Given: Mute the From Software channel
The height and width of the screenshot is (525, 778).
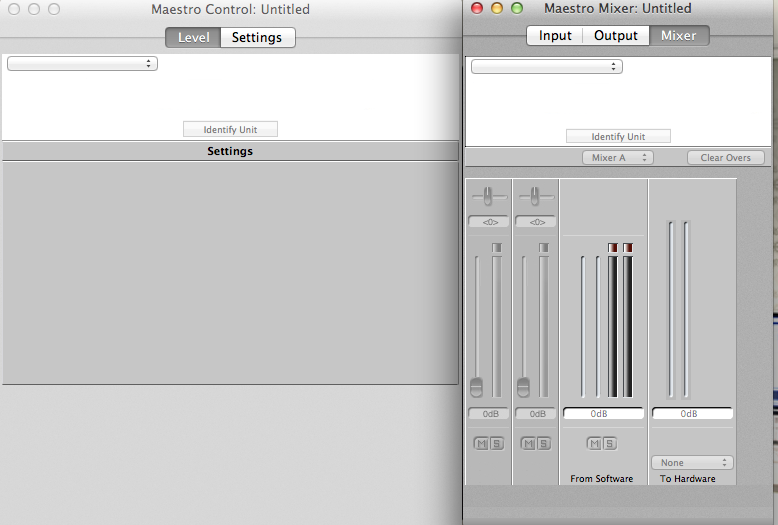Looking at the screenshot, I should (x=594, y=444).
